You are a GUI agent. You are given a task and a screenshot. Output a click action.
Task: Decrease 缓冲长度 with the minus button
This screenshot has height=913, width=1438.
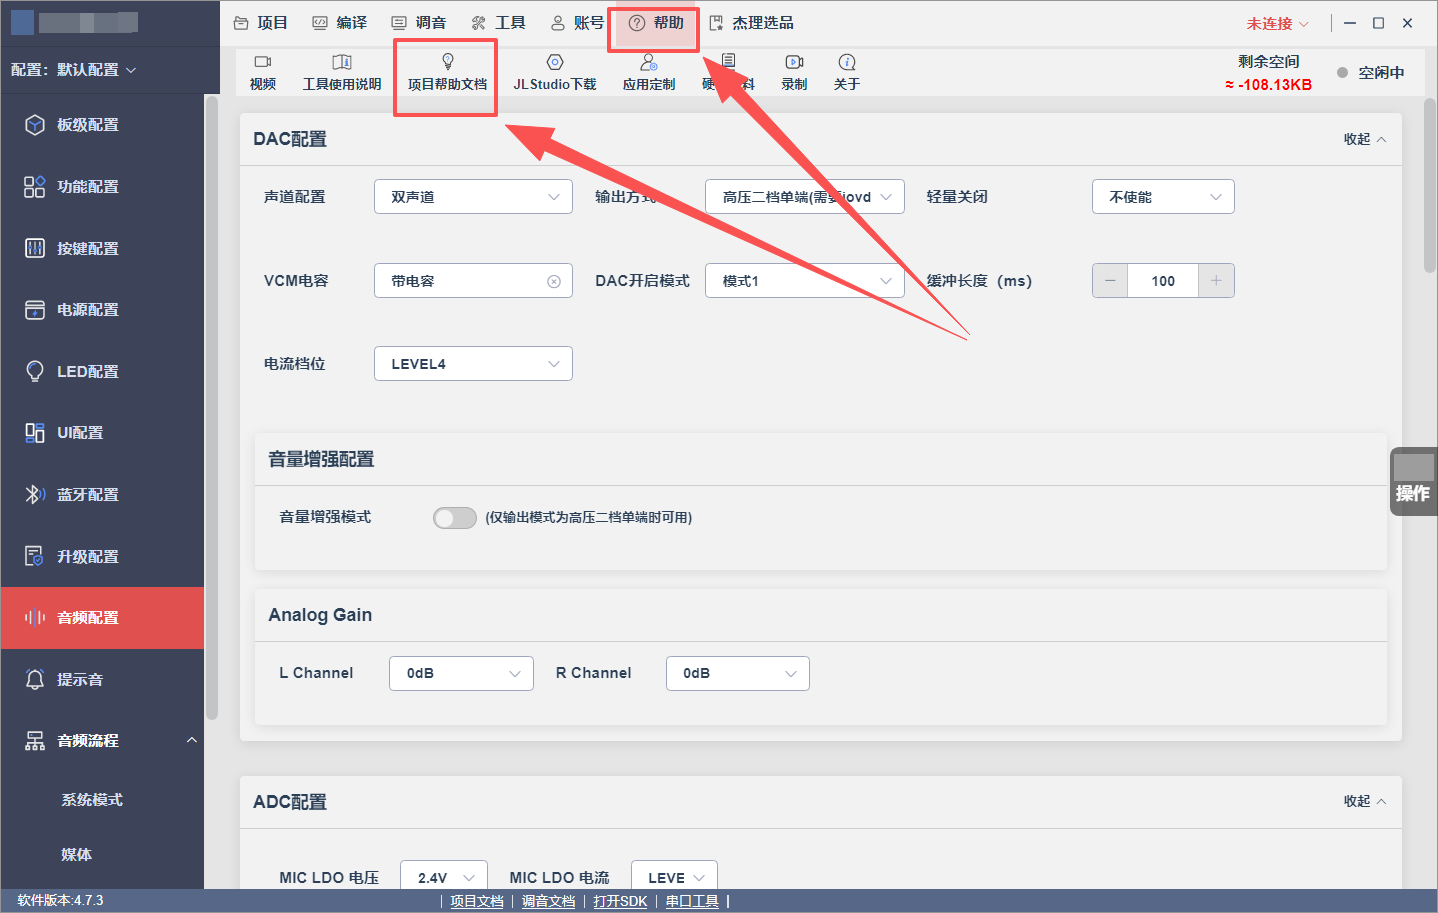[1110, 281]
